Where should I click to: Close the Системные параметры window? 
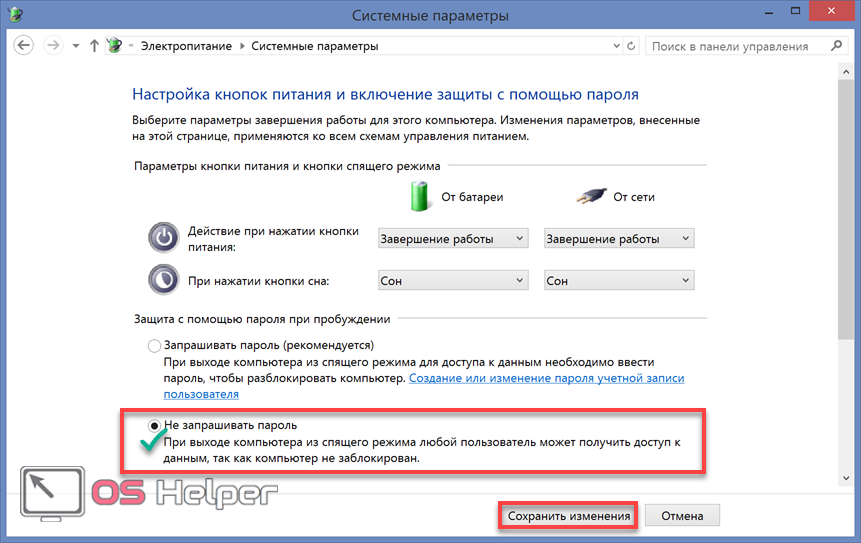click(x=831, y=11)
